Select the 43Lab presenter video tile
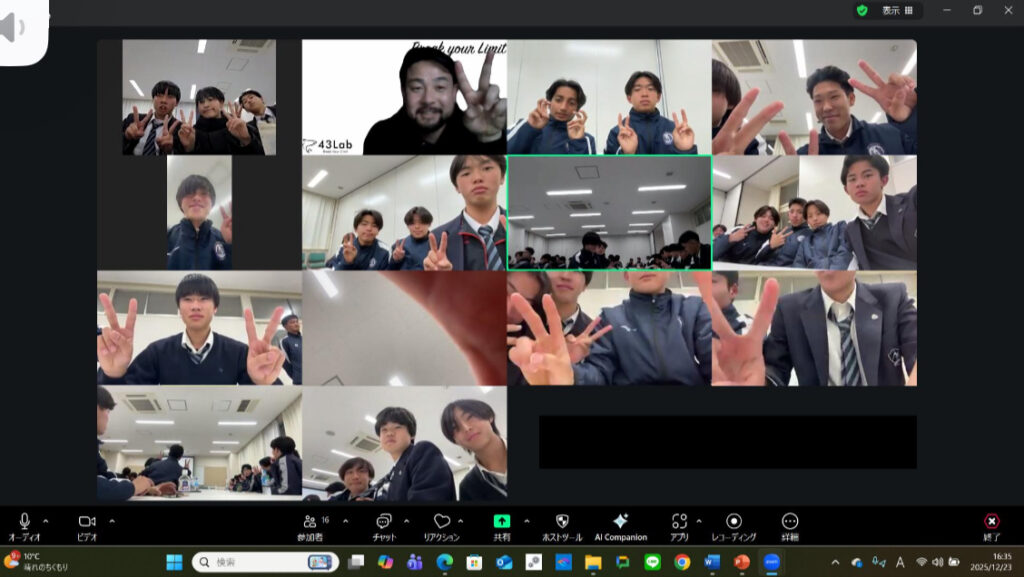This screenshot has width=1024, height=577. [x=404, y=97]
